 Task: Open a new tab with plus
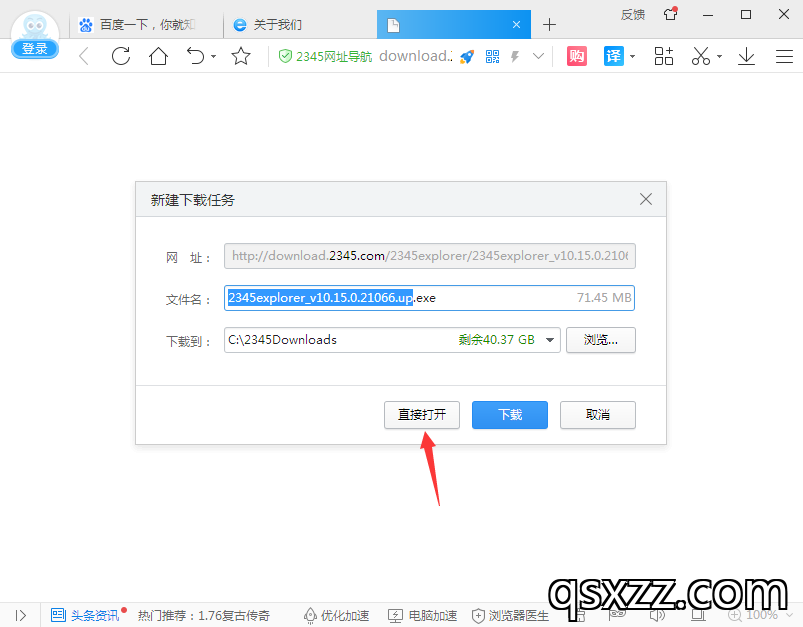[550, 24]
